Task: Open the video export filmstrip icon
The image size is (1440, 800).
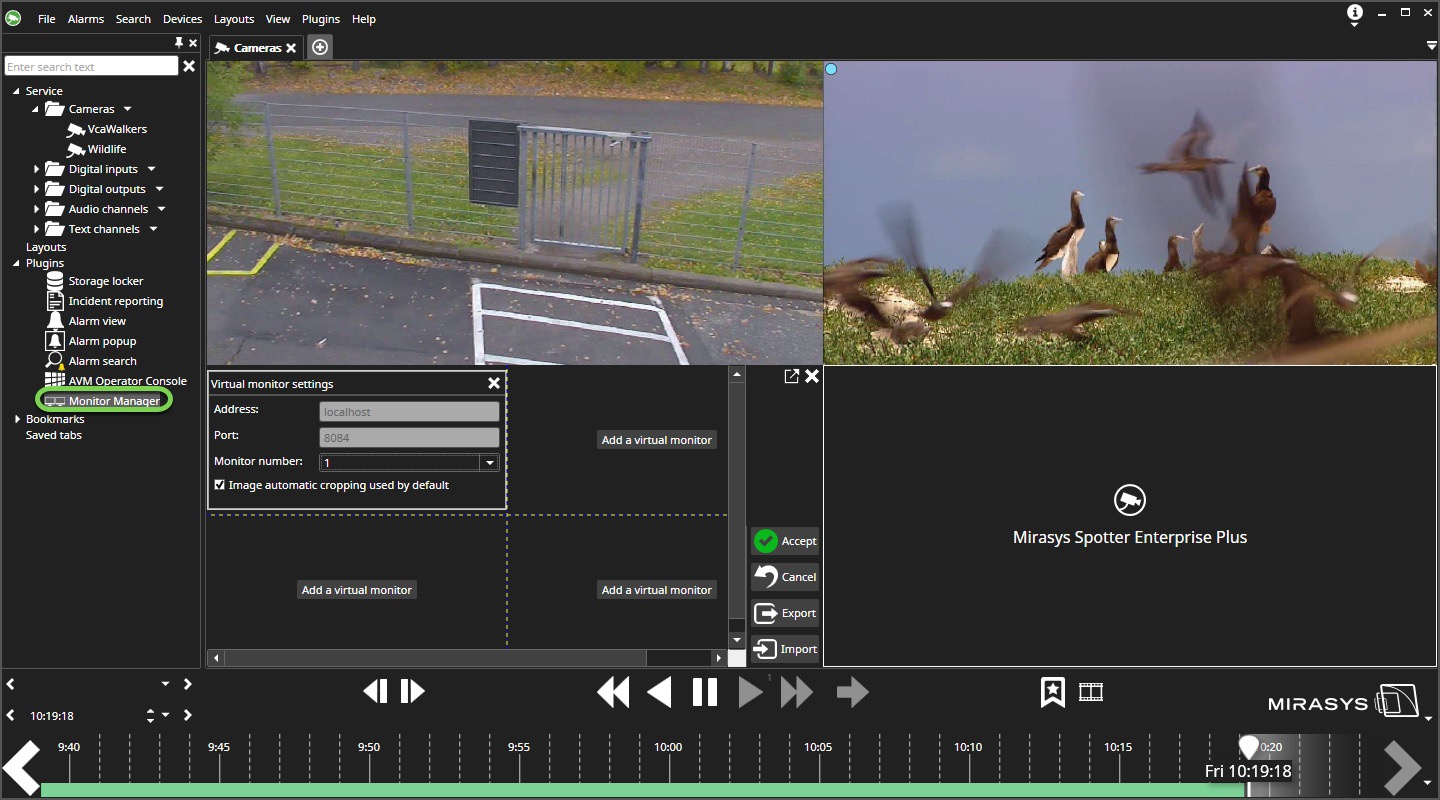Action: tap(1091, 692)
